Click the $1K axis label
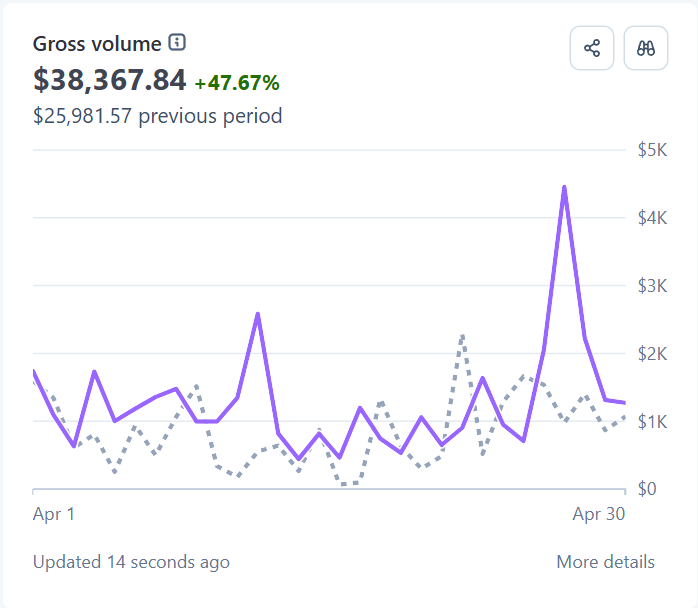 coord(652,422)
